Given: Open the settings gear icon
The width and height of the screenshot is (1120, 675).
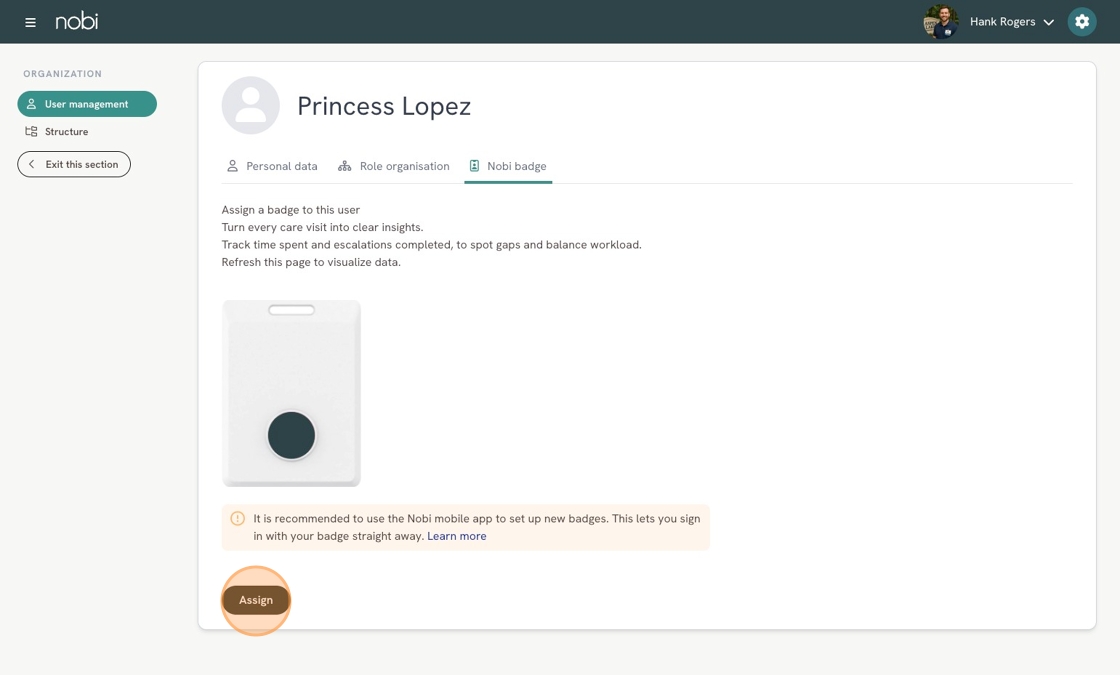Looking at the screenshot, I should [1081, 21].
